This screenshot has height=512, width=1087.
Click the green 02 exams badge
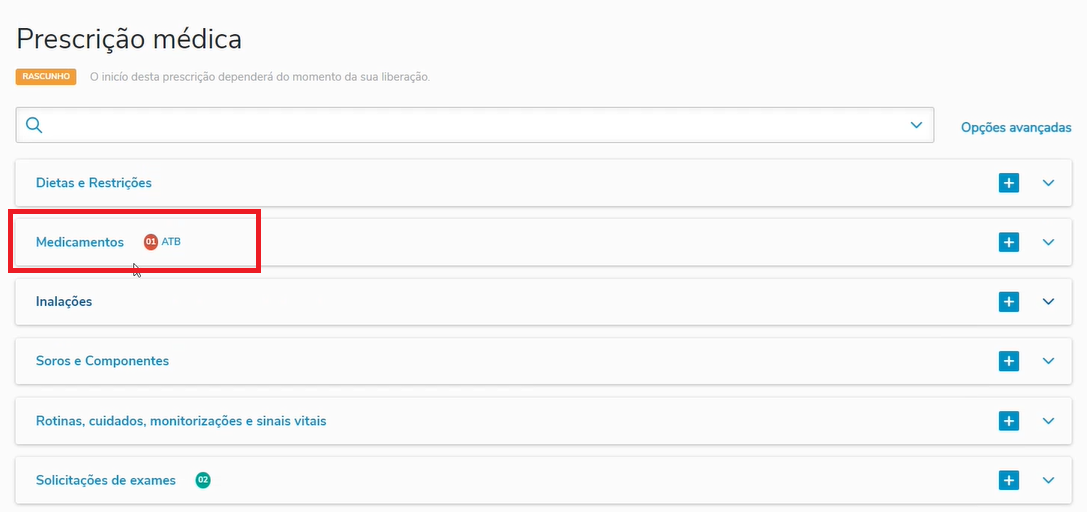click(203, 481)
